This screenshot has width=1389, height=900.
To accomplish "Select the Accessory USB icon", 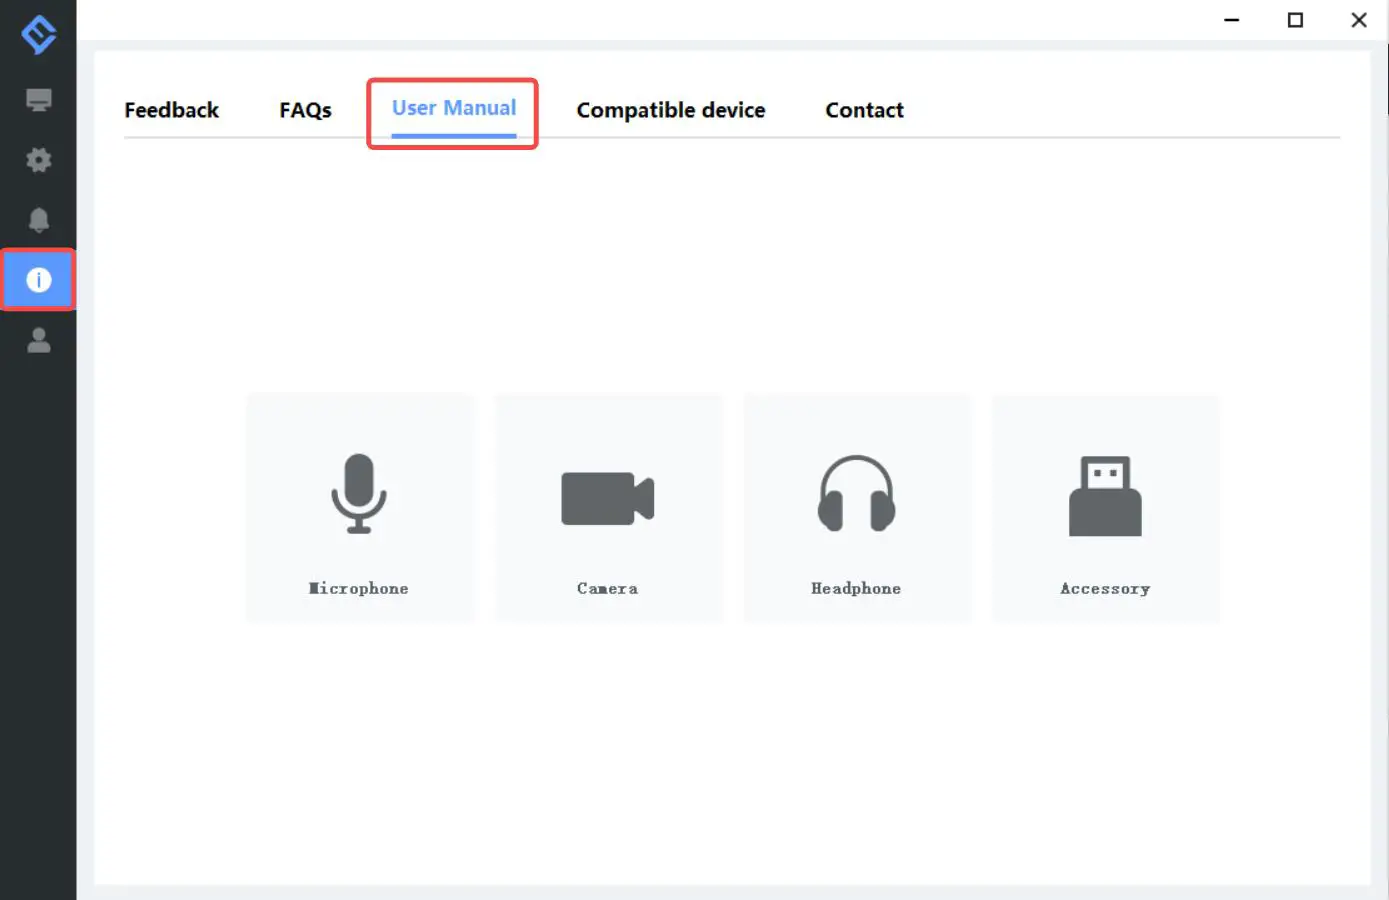I will tap(1105, 496).
